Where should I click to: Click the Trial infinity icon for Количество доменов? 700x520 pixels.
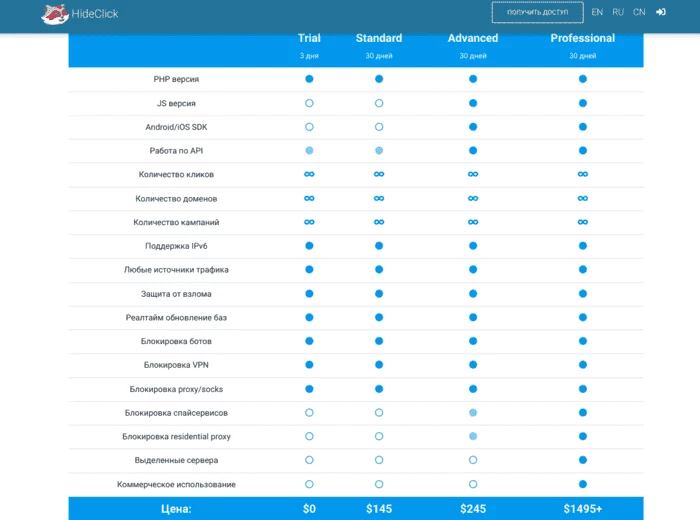pos(309,198)
